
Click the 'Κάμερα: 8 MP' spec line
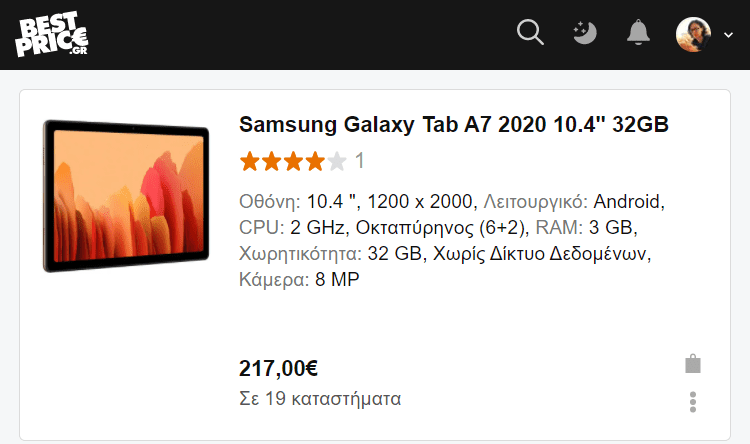pos(299,279)
